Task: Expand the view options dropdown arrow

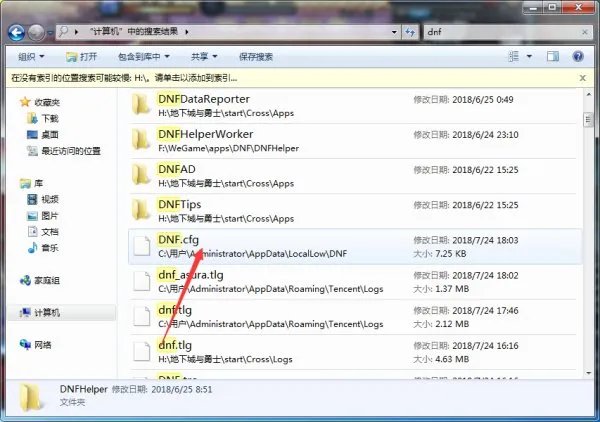Action: tap(529, 57)
